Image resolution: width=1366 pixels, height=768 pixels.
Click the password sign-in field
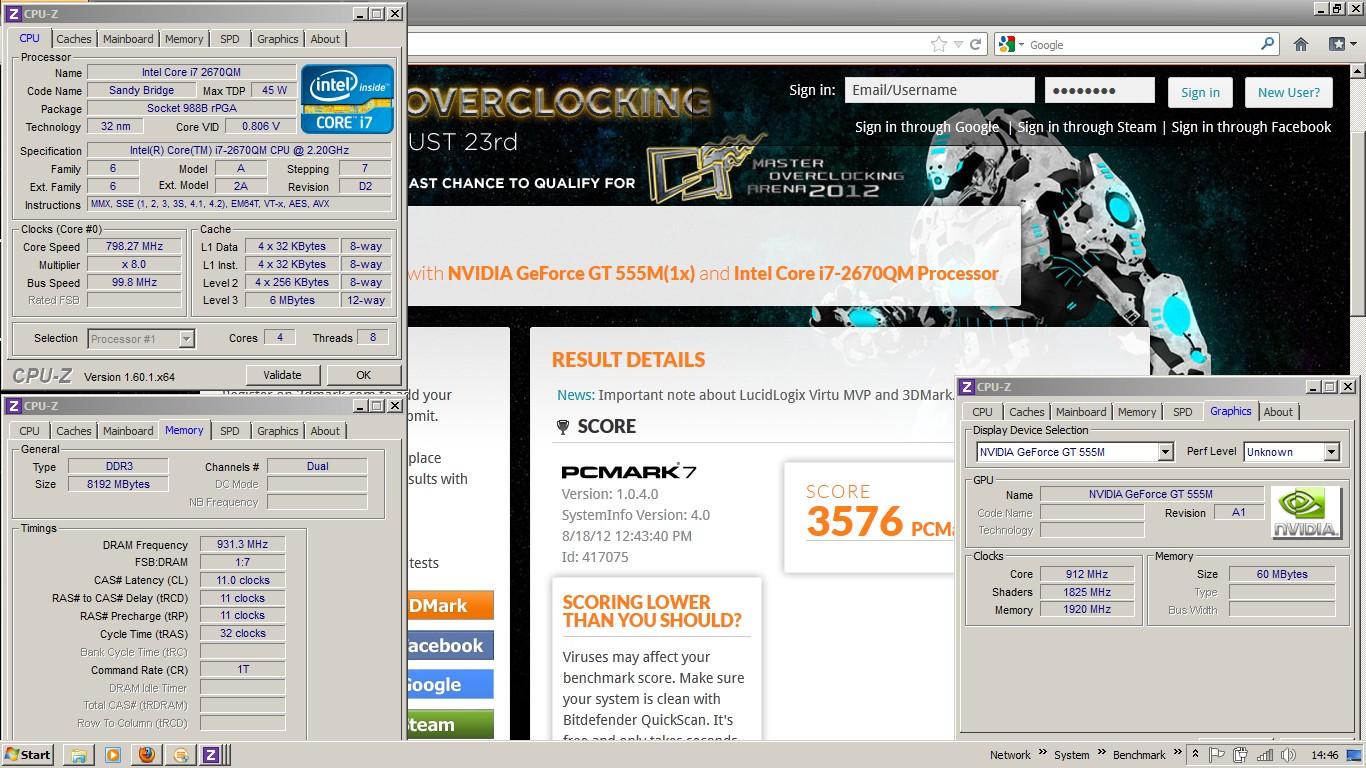1099,90
